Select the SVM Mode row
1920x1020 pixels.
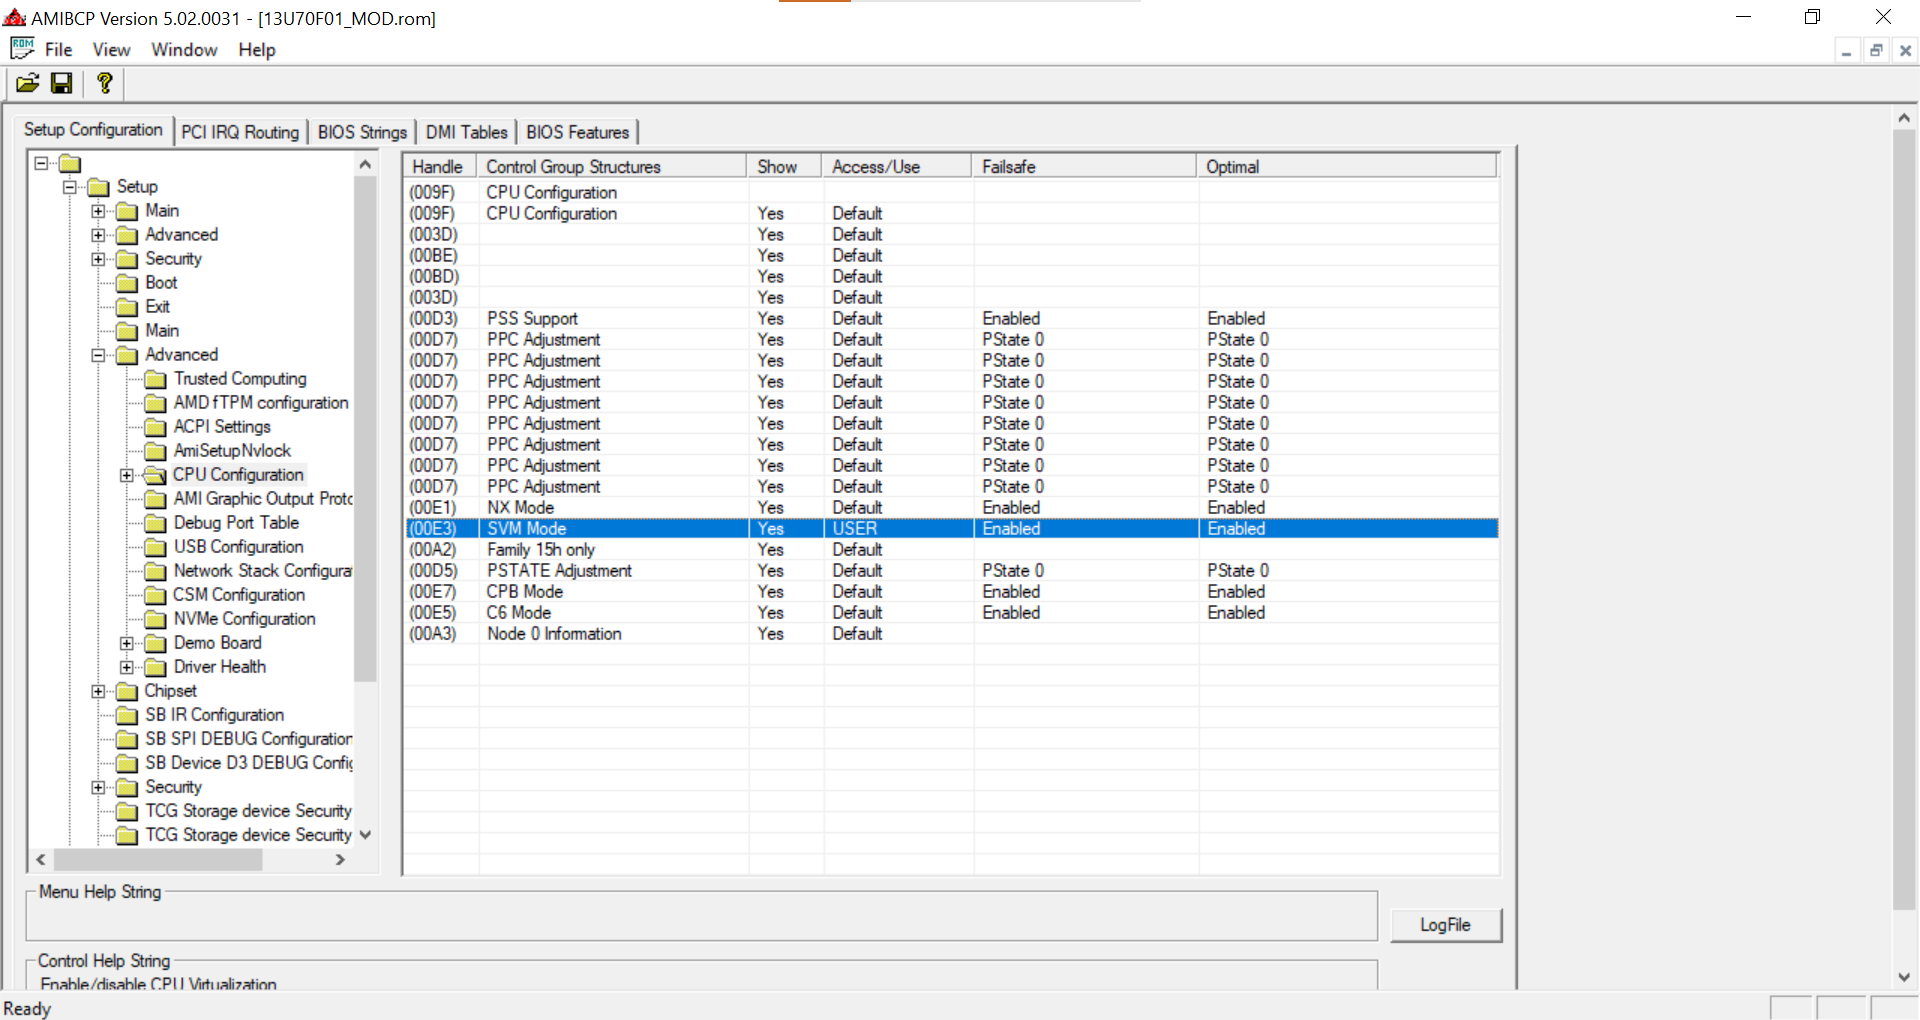(951, 529)
